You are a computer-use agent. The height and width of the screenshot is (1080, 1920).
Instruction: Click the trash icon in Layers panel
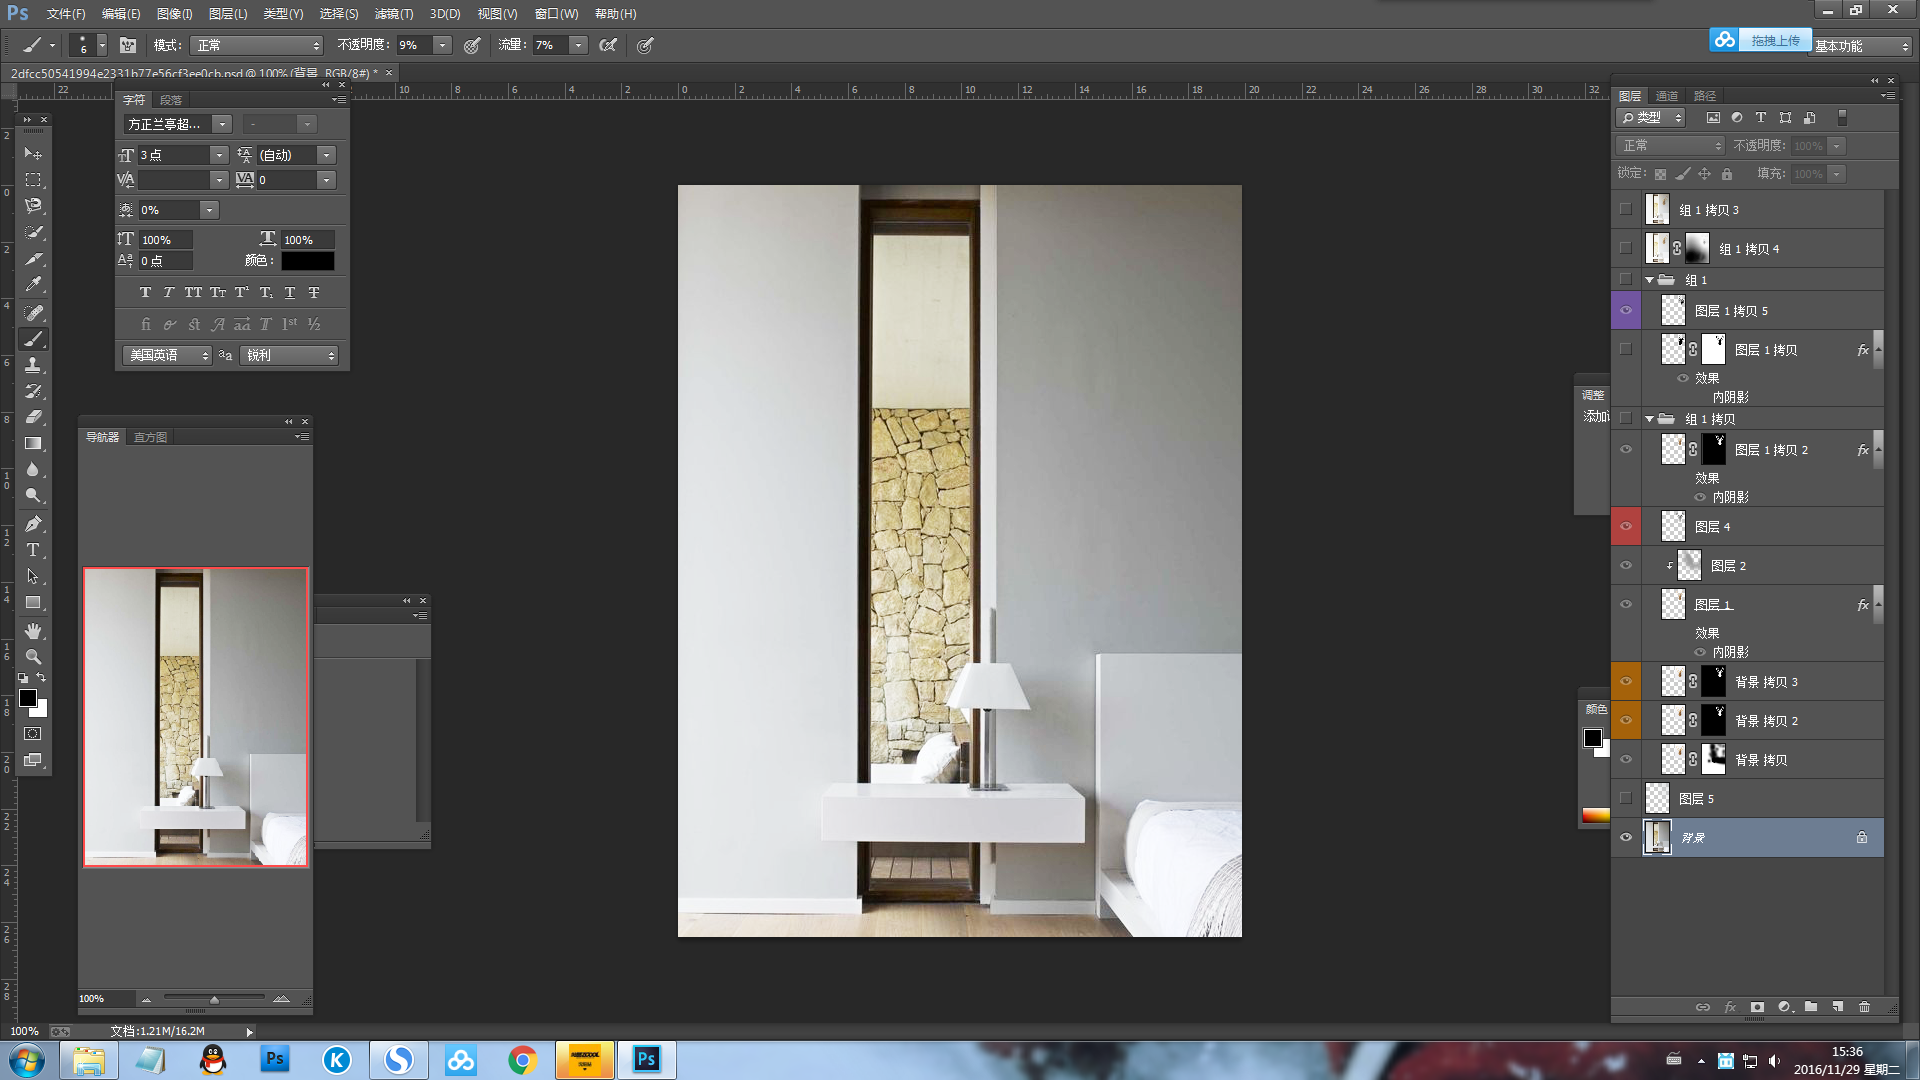coord(1864,1007)
